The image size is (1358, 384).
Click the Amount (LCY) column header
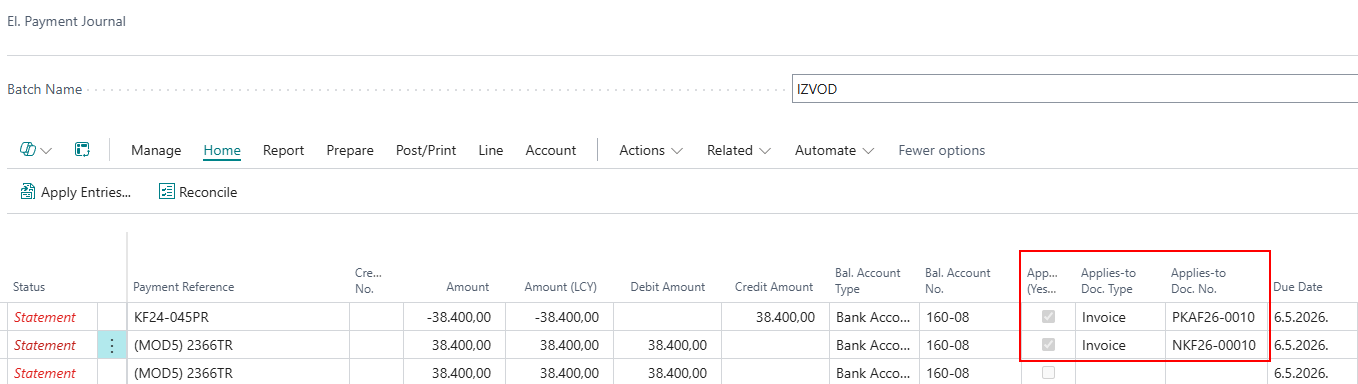coord(561,287)
